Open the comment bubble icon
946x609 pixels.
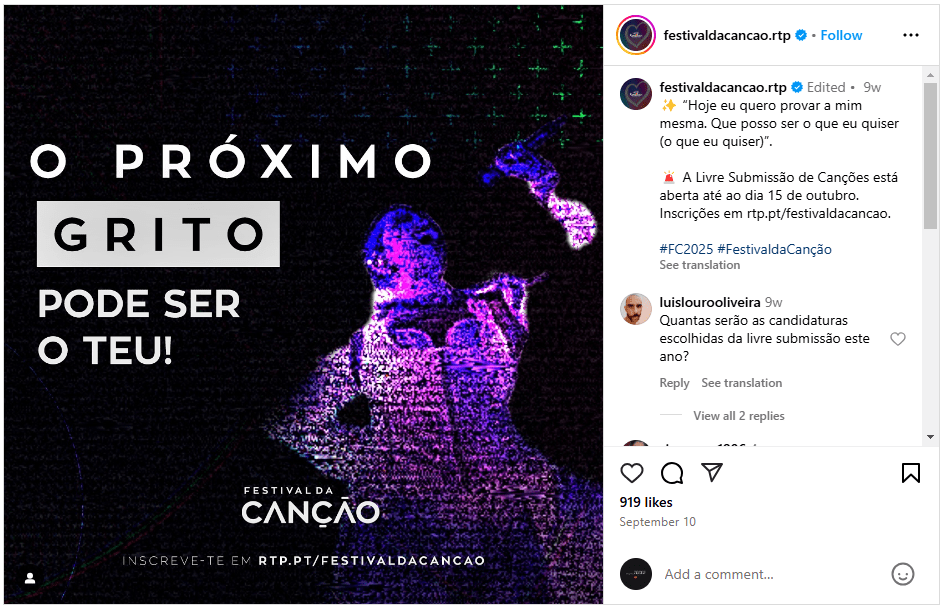[671, 473]
